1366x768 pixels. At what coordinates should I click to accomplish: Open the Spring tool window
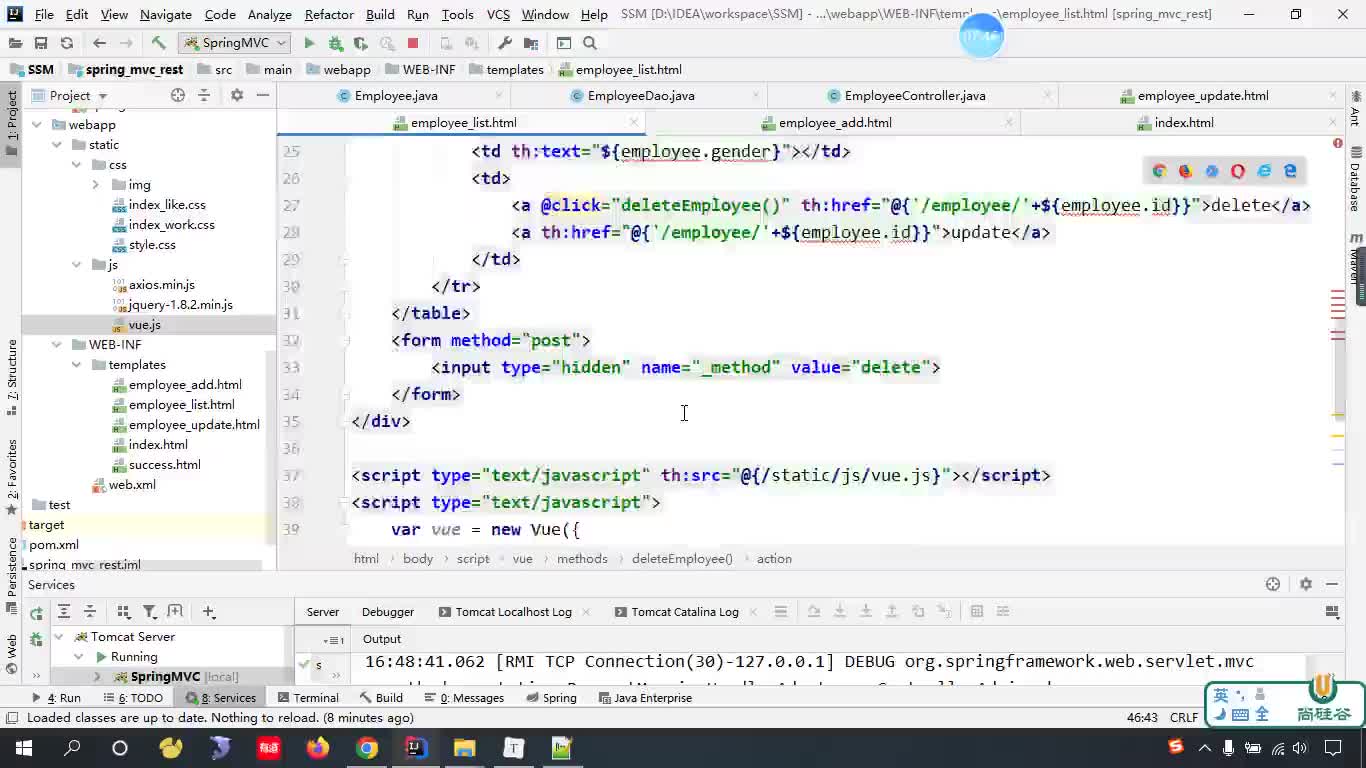(551, 698)
